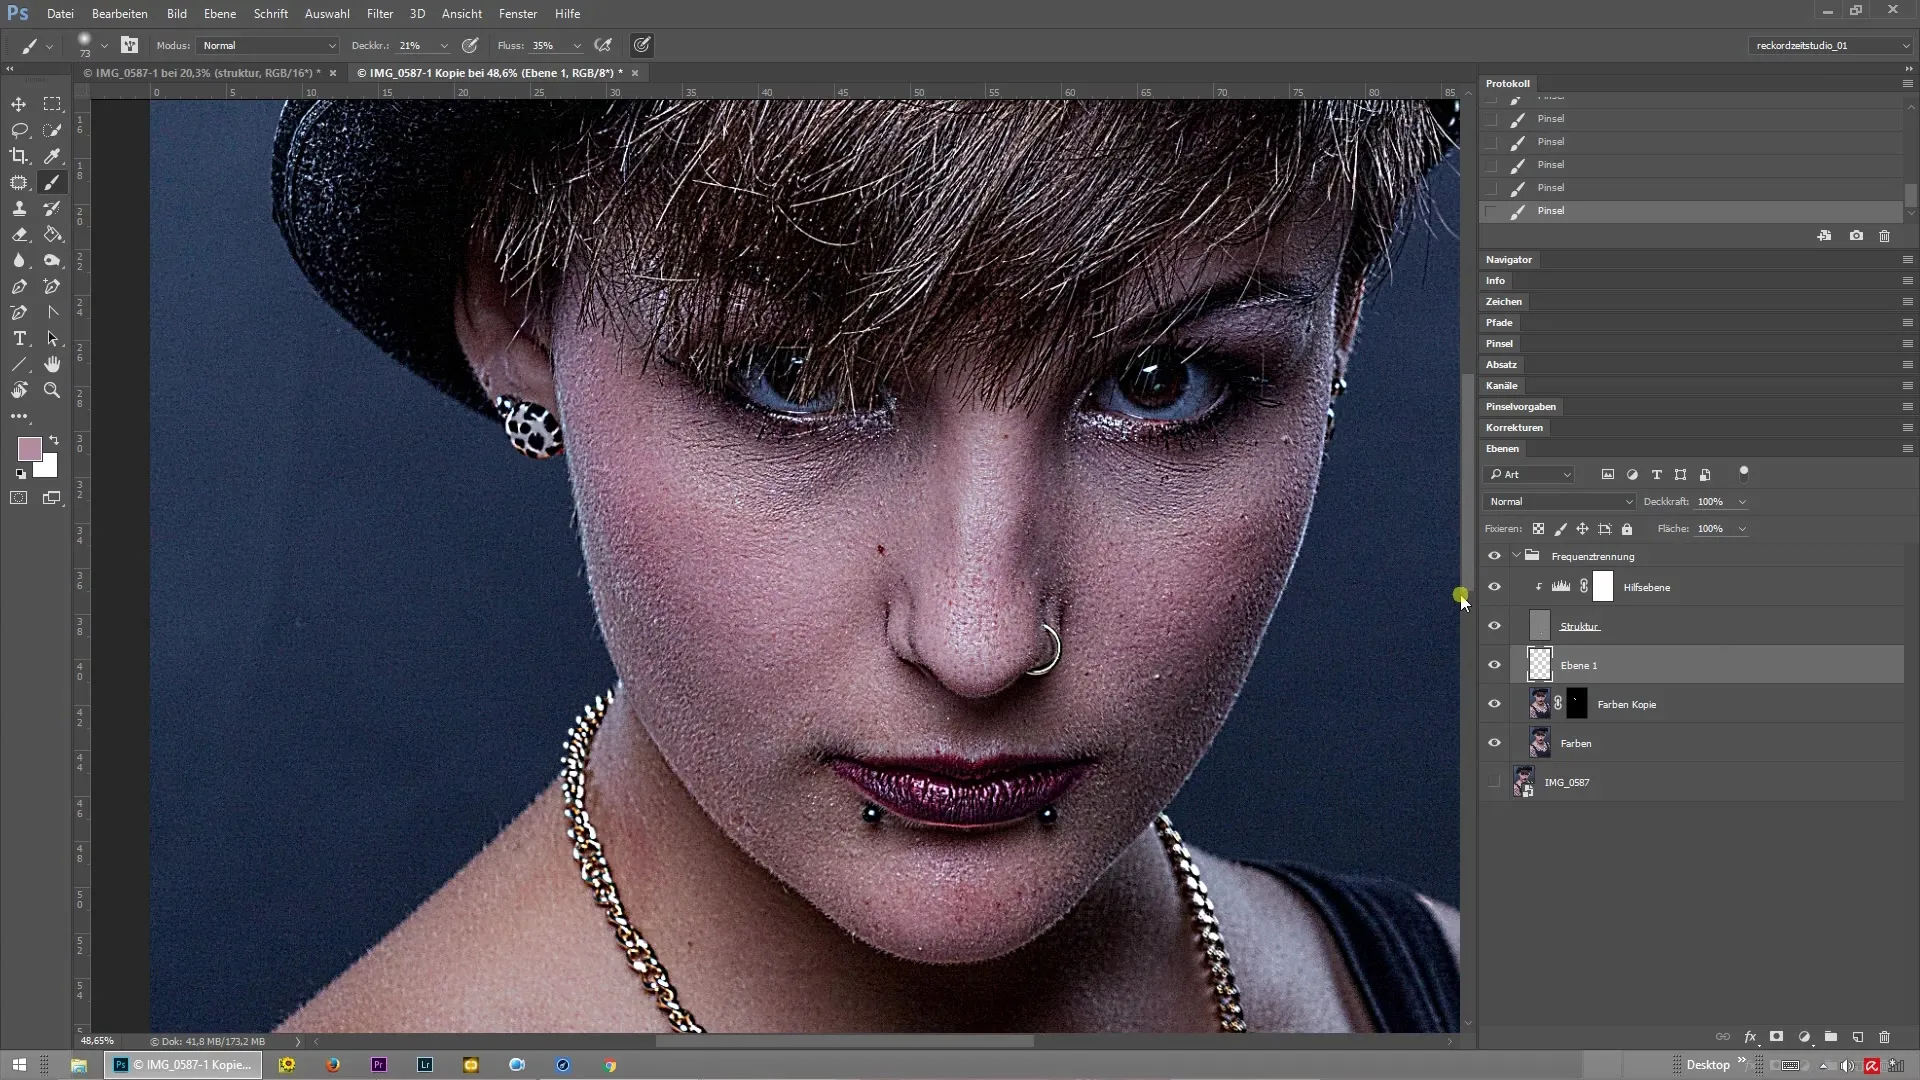Switch to IMG_0587-1 struktur document tab
The width and height of the screenshot is (1920, 1080).
(x=201, y=73)
